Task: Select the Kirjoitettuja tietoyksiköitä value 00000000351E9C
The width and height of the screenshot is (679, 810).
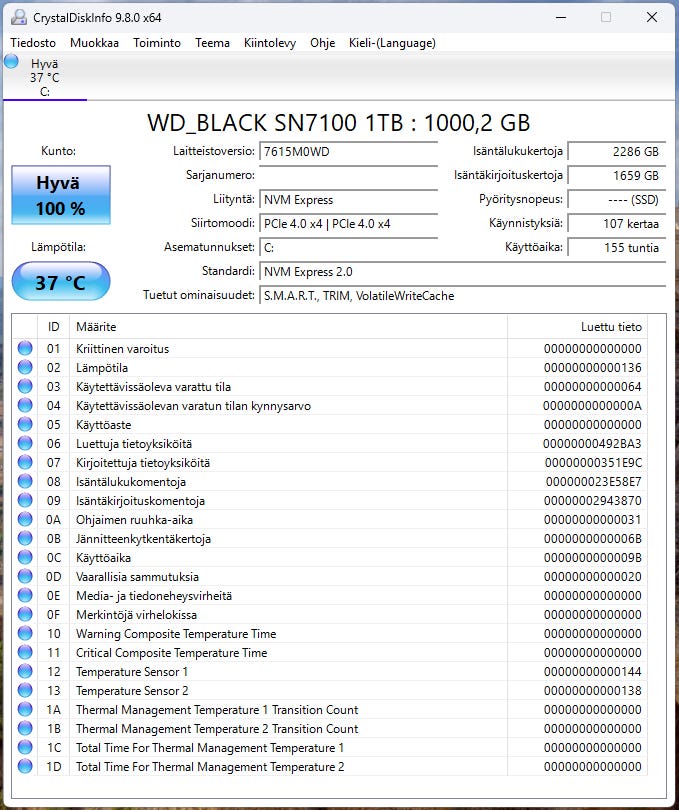Action: point(593,463)
